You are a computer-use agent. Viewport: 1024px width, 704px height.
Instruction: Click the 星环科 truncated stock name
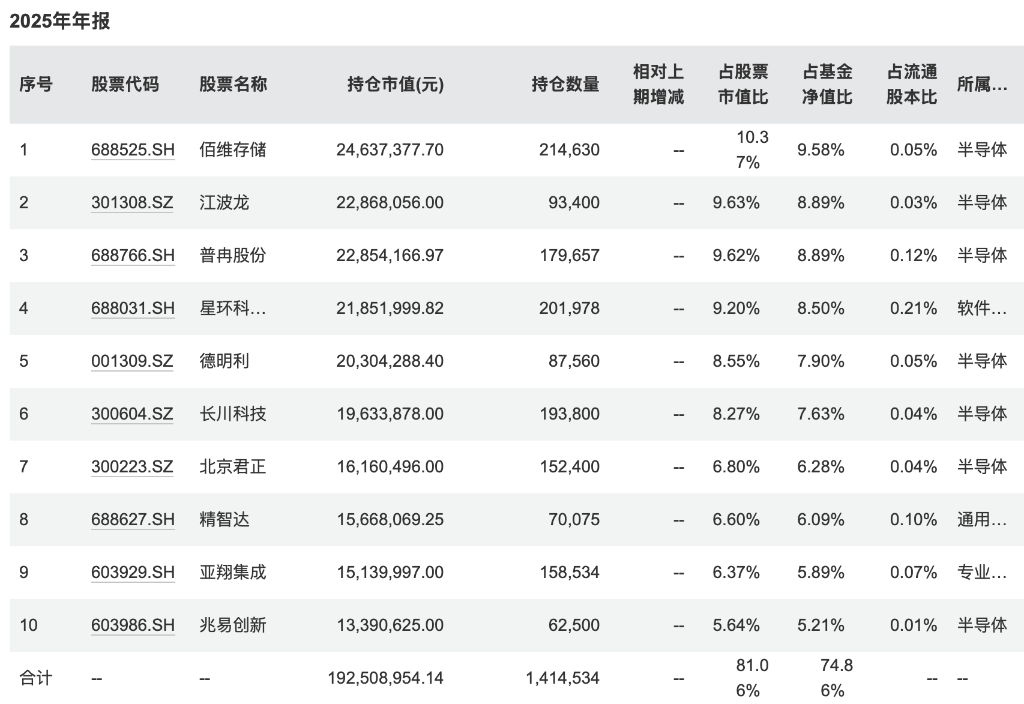(233, 308)
